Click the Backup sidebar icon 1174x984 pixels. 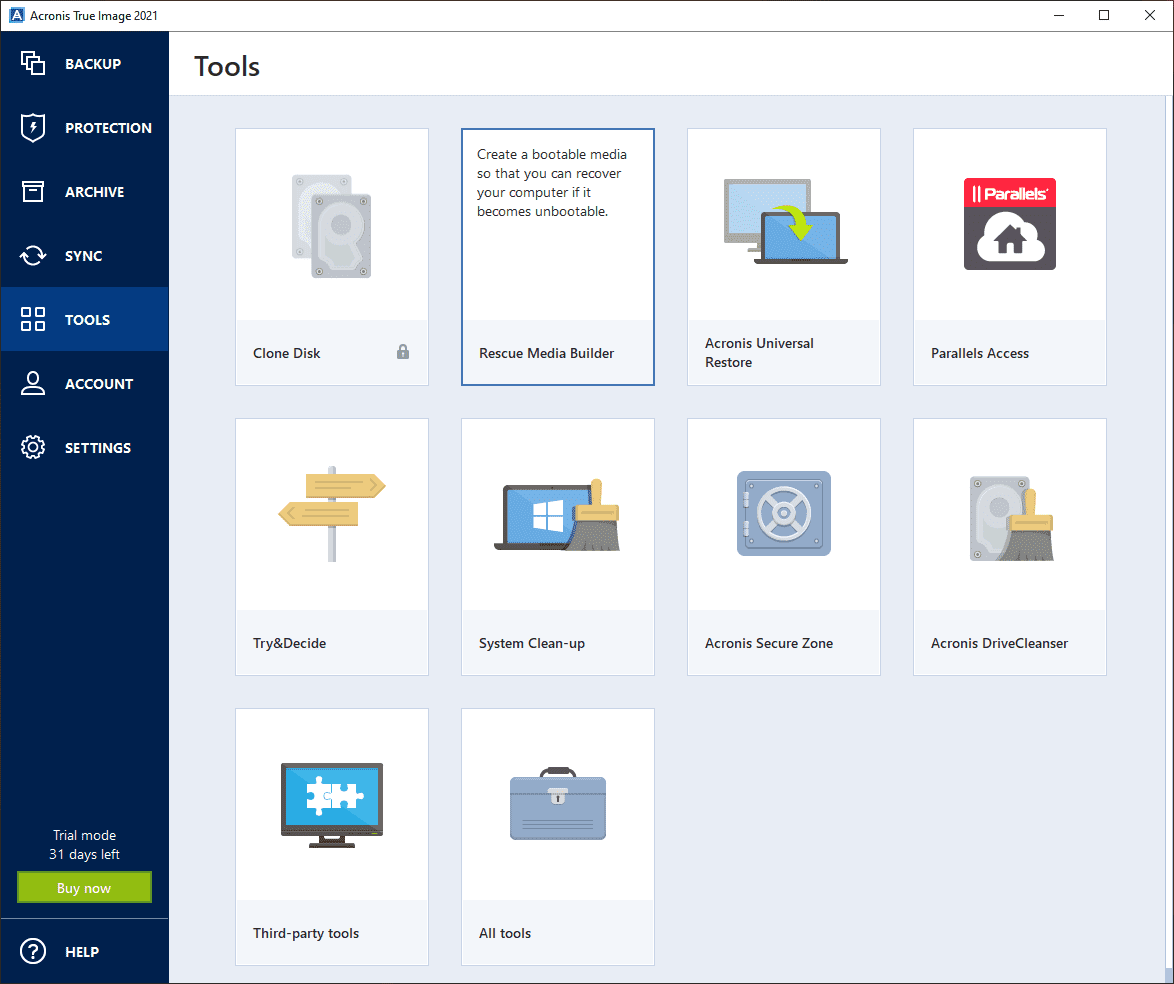[x=33, y=64]
